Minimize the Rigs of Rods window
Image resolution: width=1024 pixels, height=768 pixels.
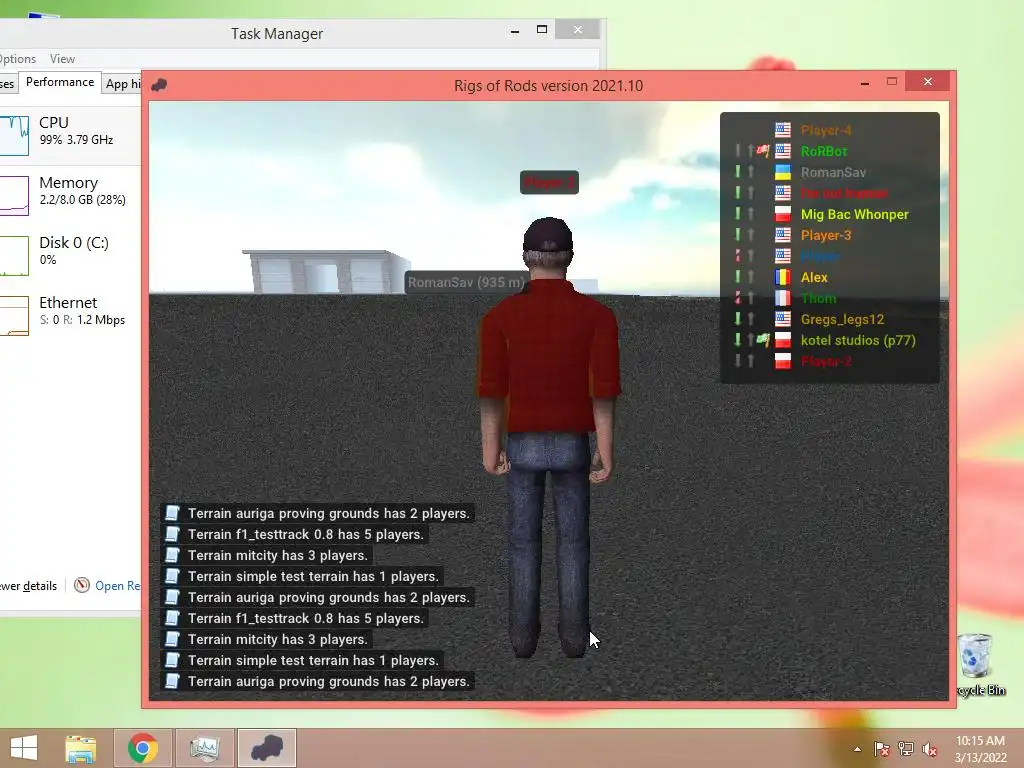pos(865,83)
